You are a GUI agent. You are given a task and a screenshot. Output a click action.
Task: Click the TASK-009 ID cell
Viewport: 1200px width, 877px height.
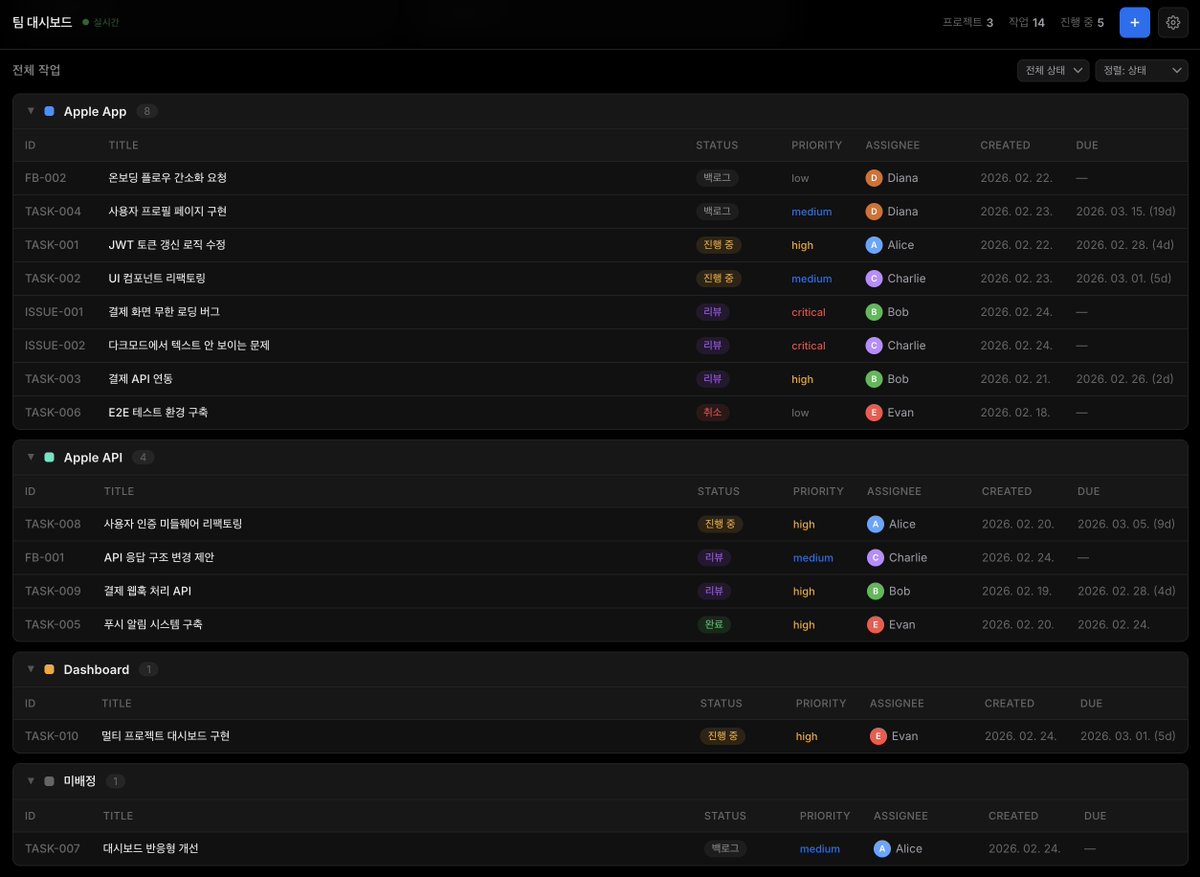[53, 591]
